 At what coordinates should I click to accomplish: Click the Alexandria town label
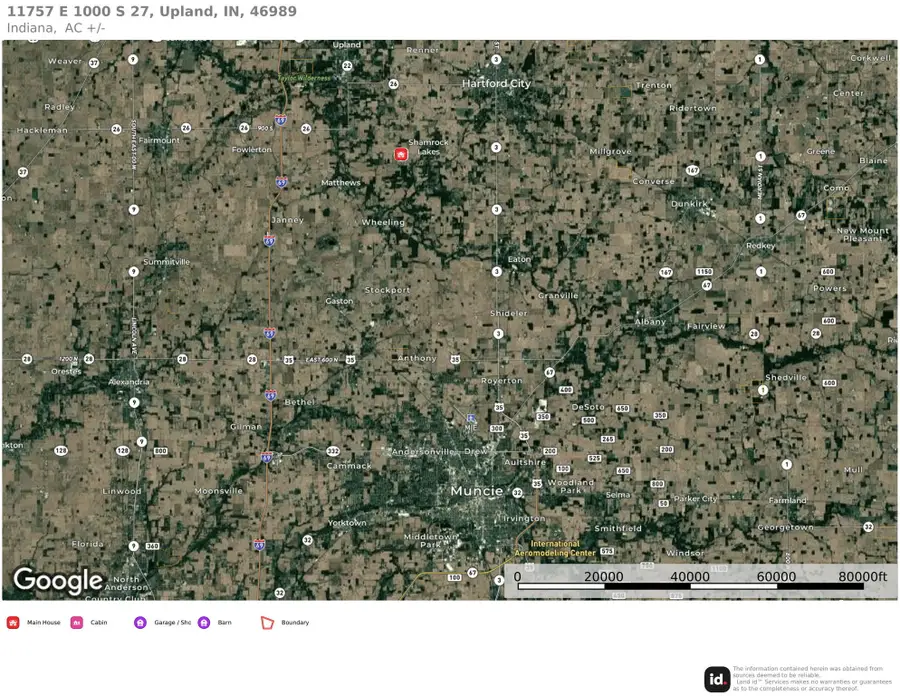click(129, 381)
